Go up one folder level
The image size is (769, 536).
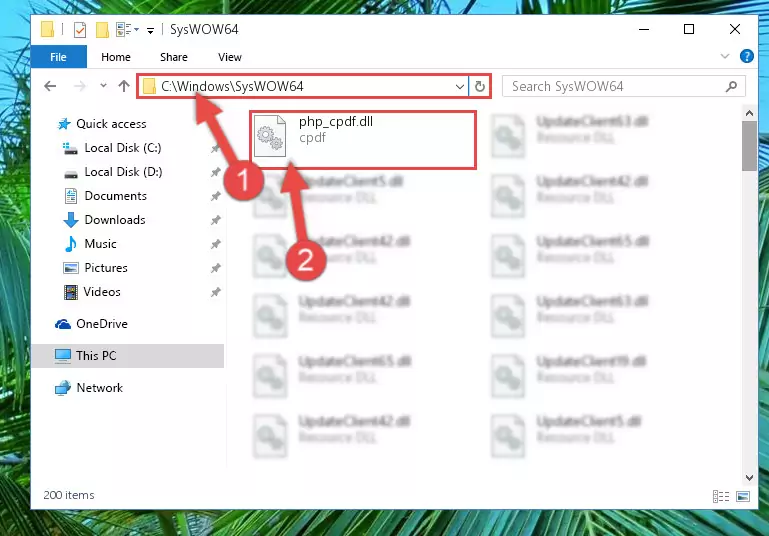124,86
